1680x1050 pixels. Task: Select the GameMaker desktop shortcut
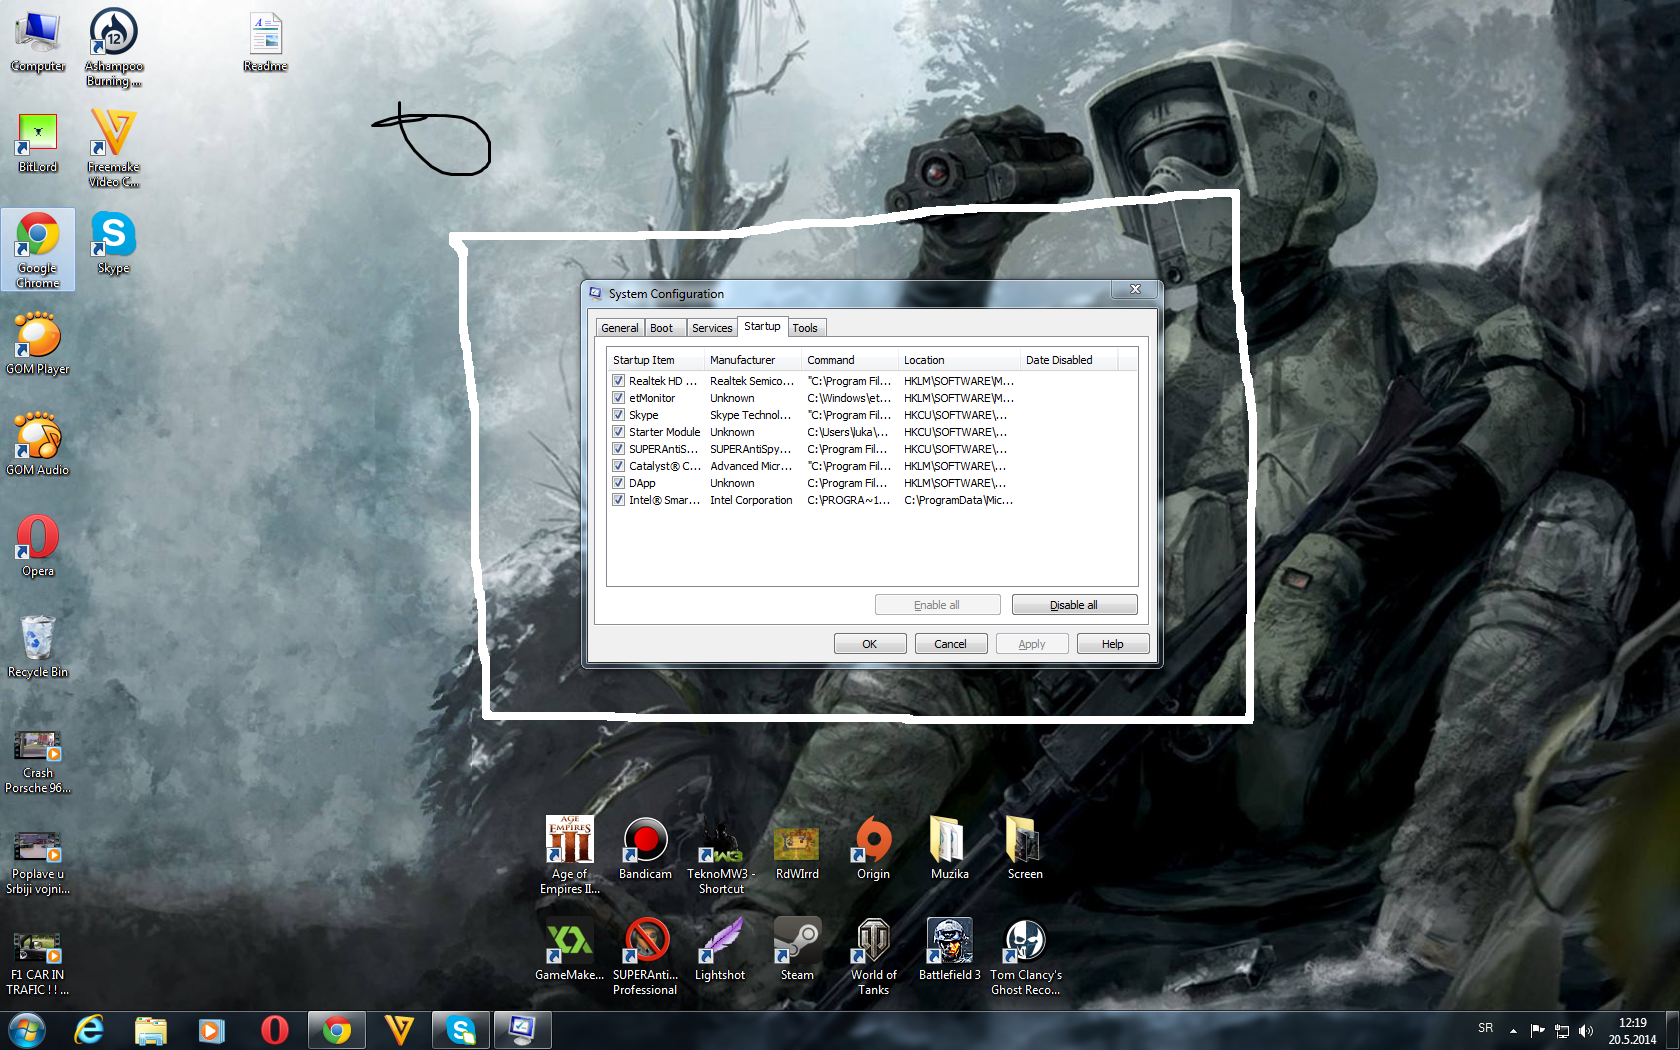click(570, 950)
